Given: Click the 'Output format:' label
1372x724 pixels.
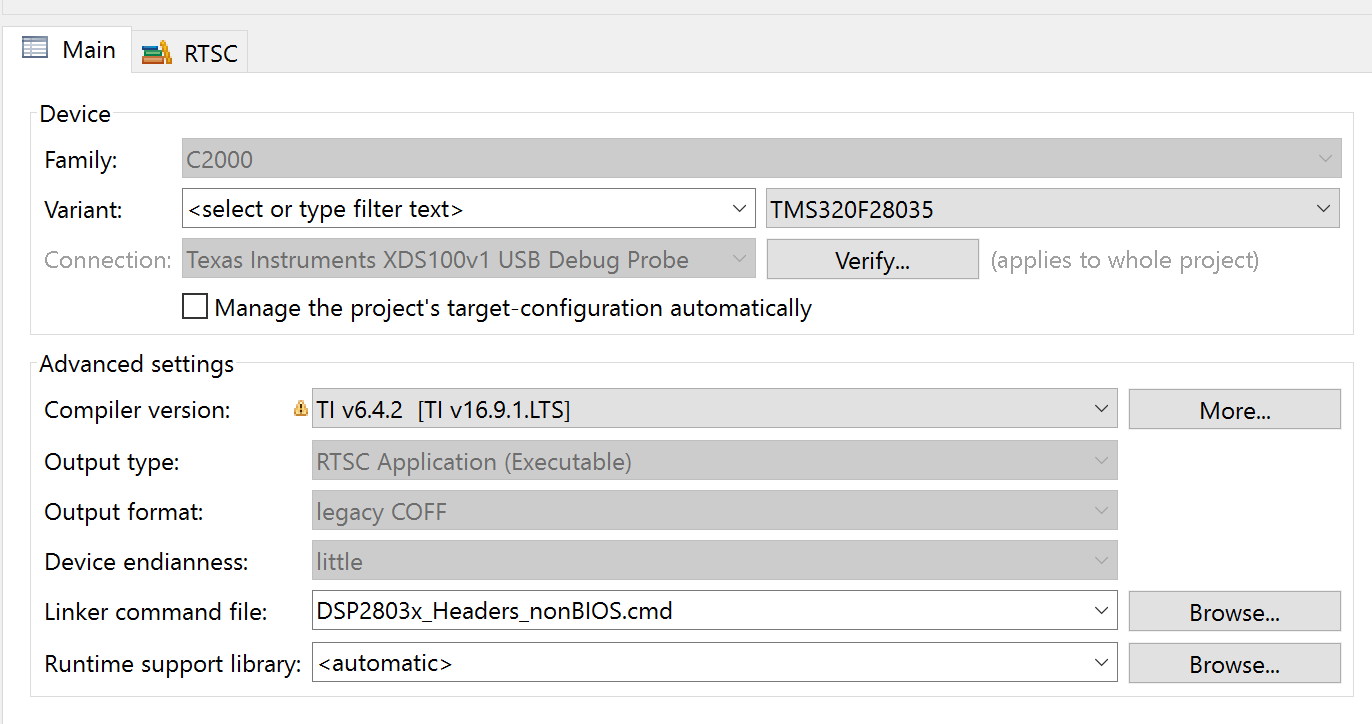Looking at the screenshot, I should pos(124,512).
